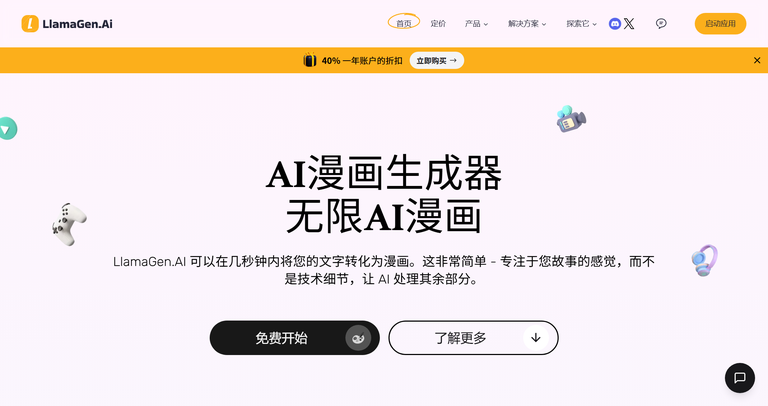Expand the 解决方案 dropdown menu

pos(527,24)
